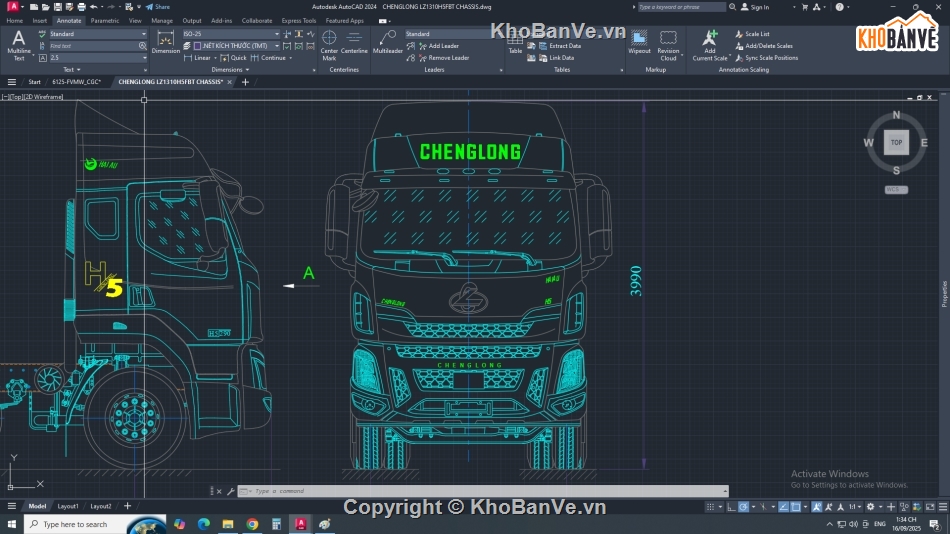Toggle grid display in status bar
Viewport: 950px width, 534px height.
(710, 507)
